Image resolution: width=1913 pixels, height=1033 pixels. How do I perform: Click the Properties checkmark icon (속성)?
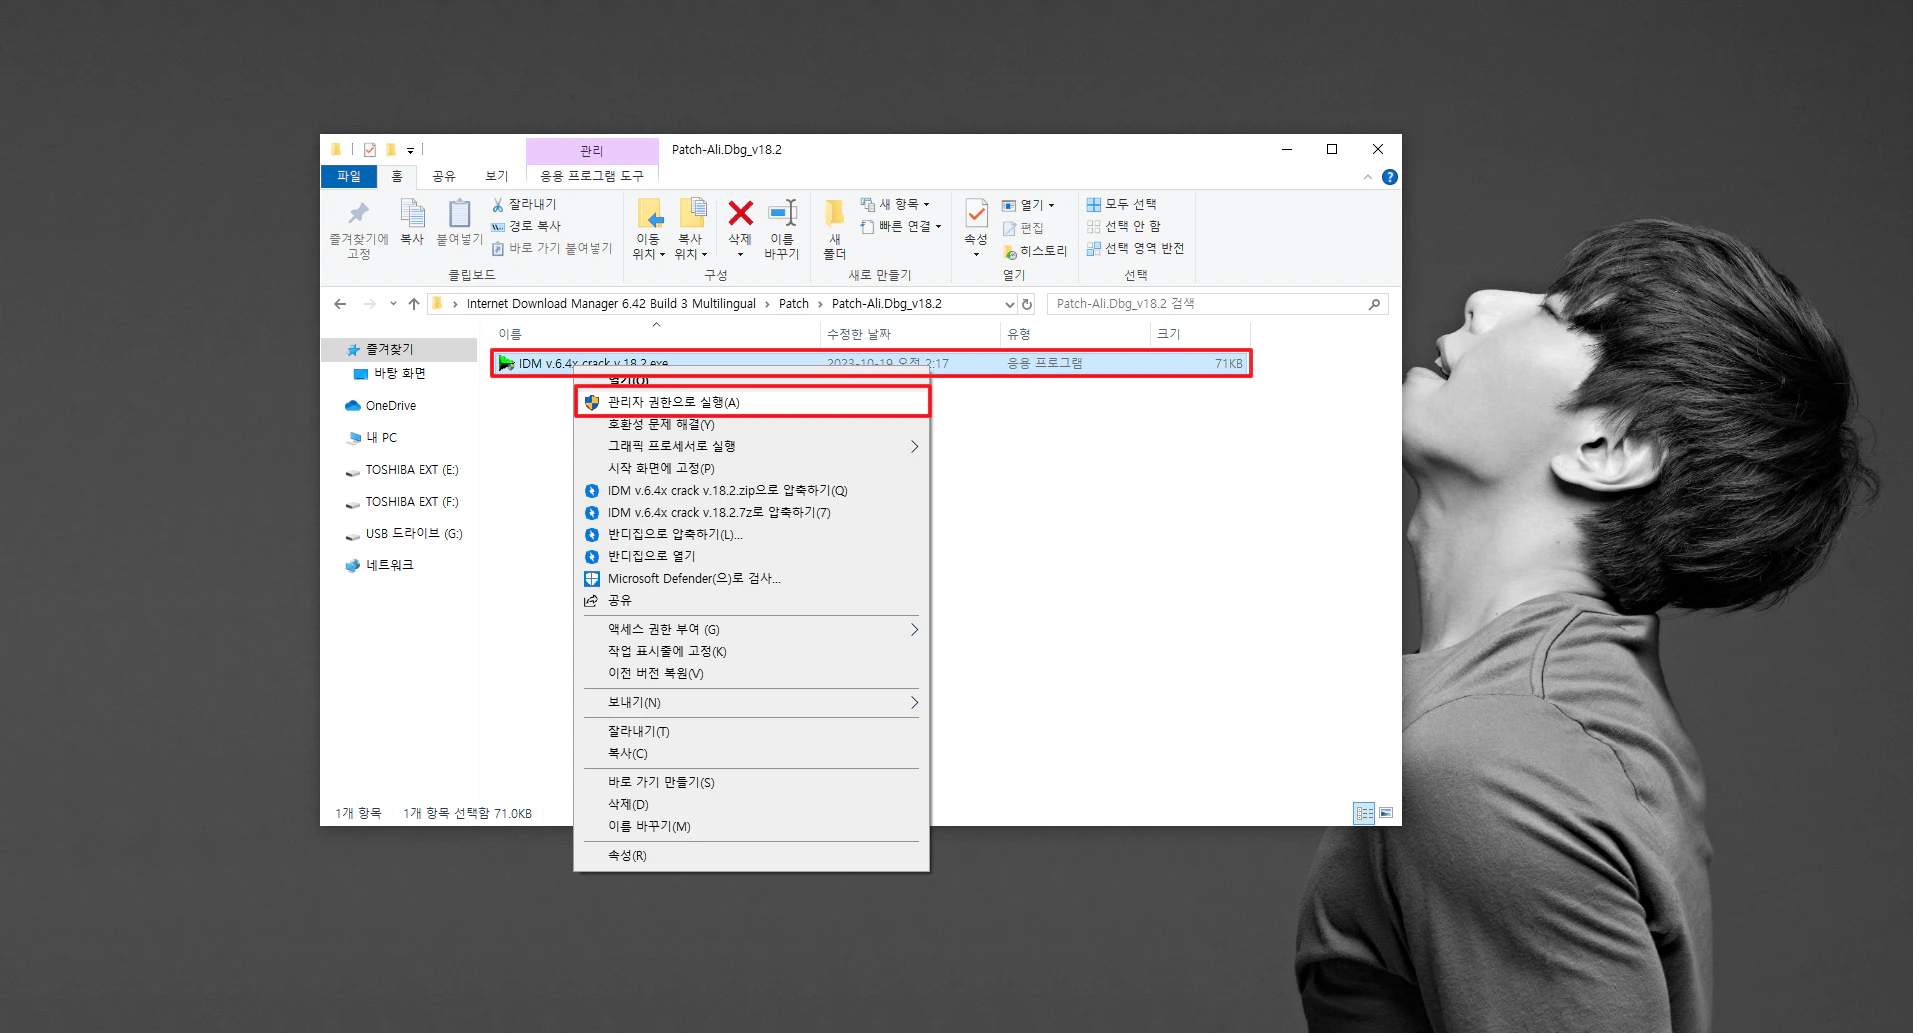point(976,213)
